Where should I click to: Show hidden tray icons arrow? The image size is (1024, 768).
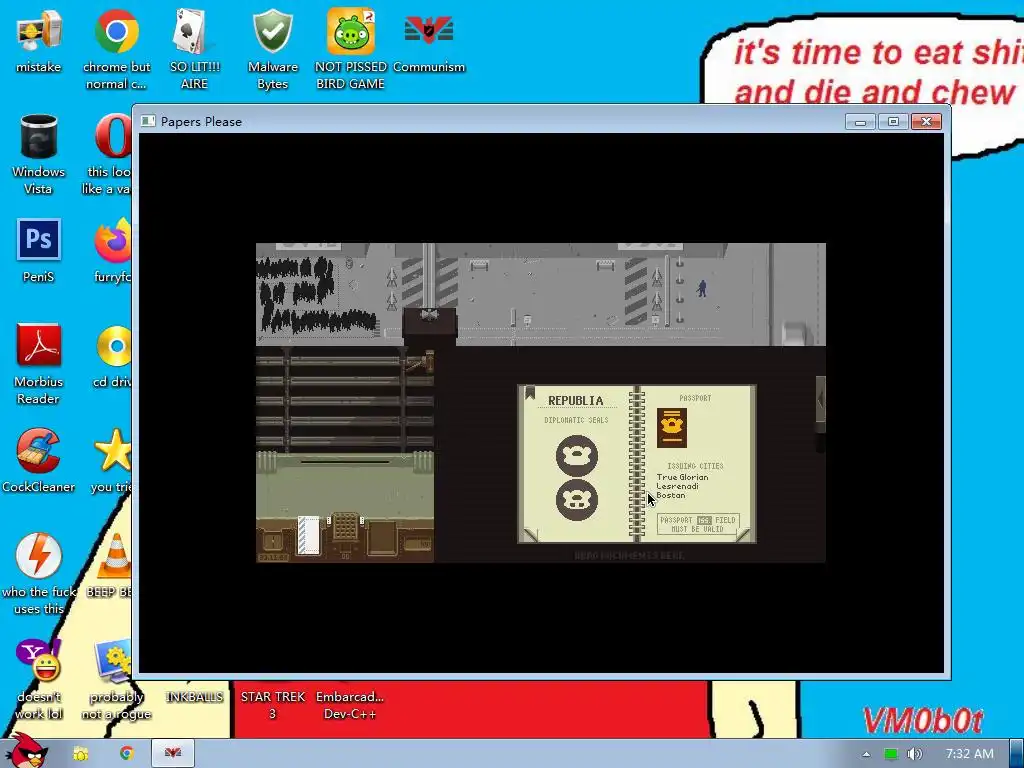(x=866, y=754)
